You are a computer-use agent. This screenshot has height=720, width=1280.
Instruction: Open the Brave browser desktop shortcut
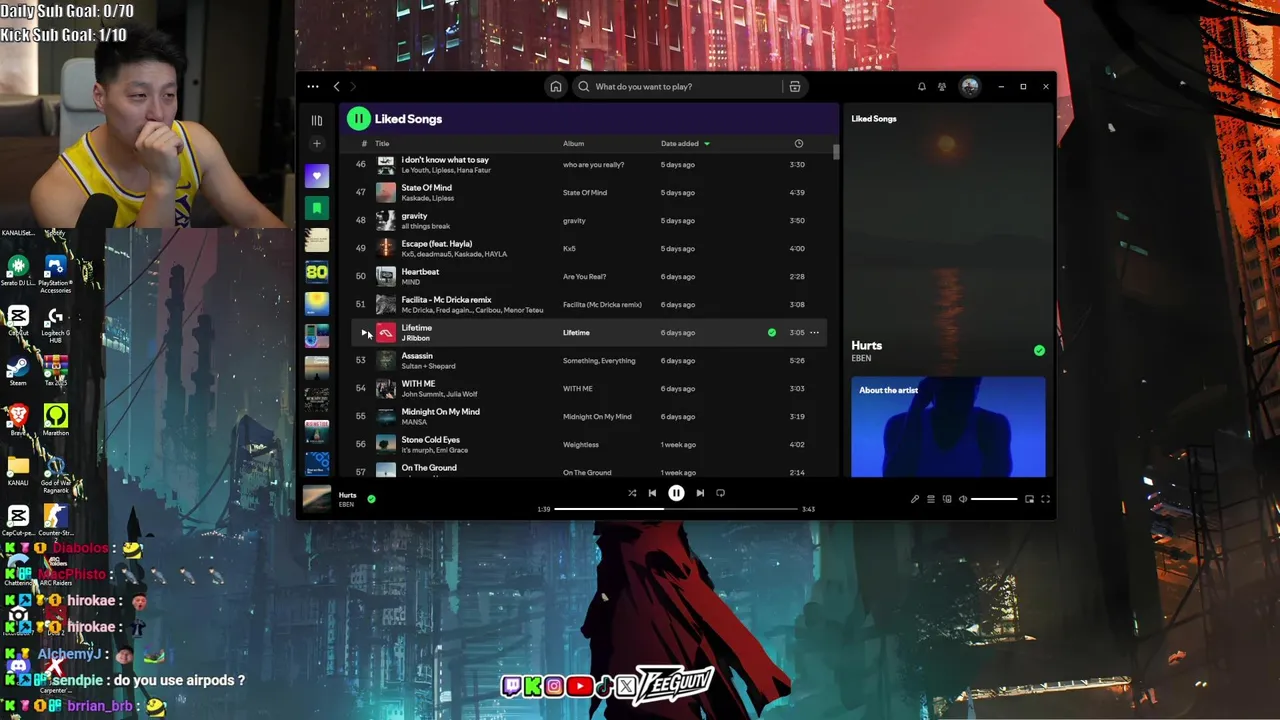pos(18,419)
